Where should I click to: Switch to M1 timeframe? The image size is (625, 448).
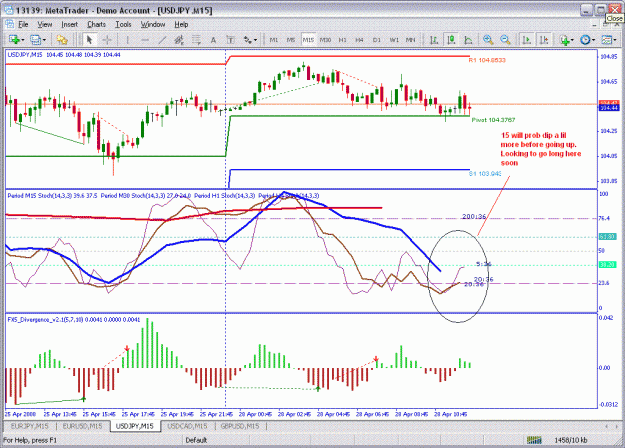coord(273,40)
